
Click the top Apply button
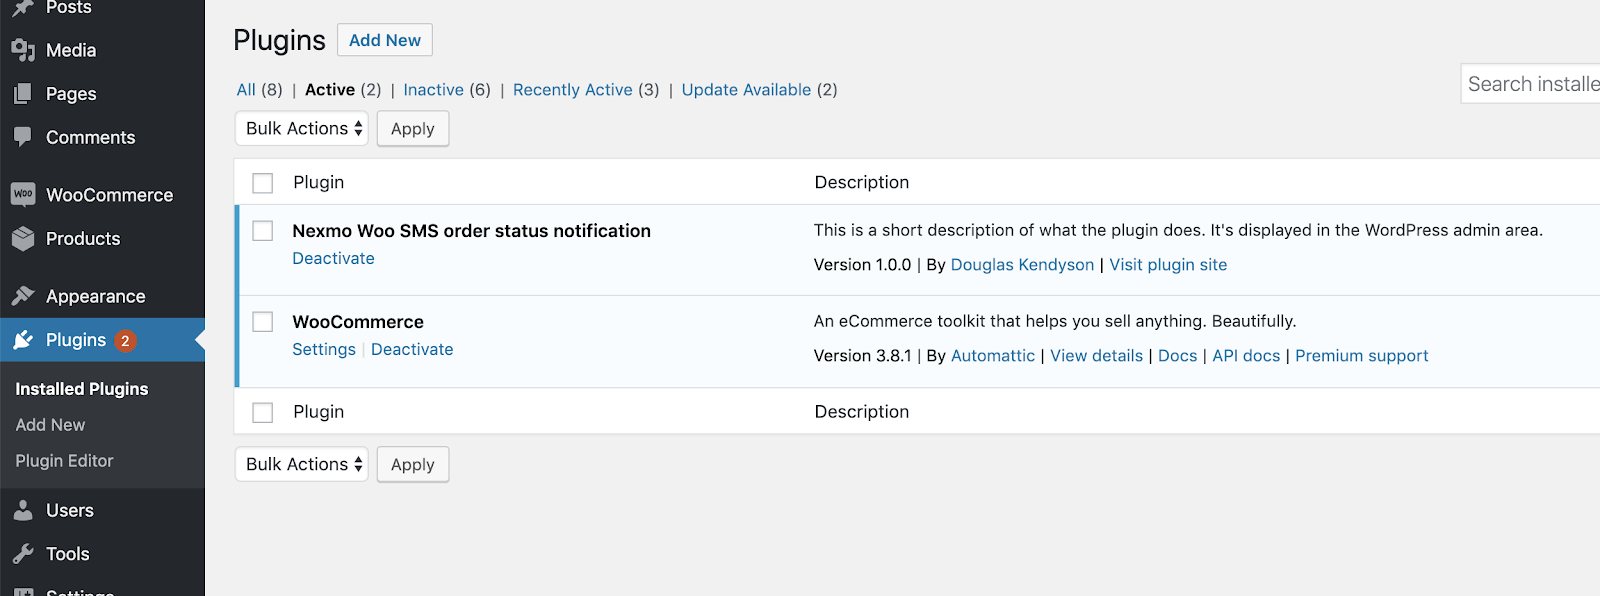coord(413,129)
